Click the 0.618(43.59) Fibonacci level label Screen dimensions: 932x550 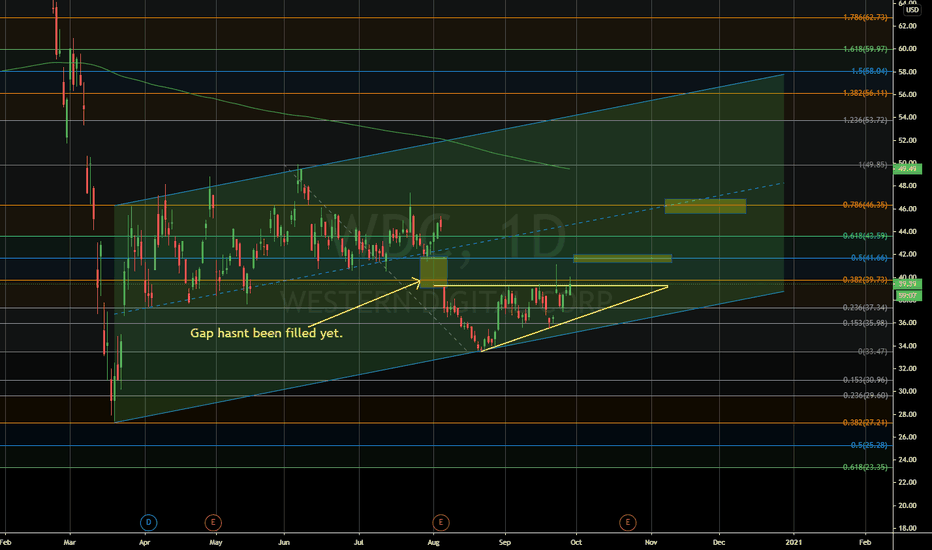point(865,236)
